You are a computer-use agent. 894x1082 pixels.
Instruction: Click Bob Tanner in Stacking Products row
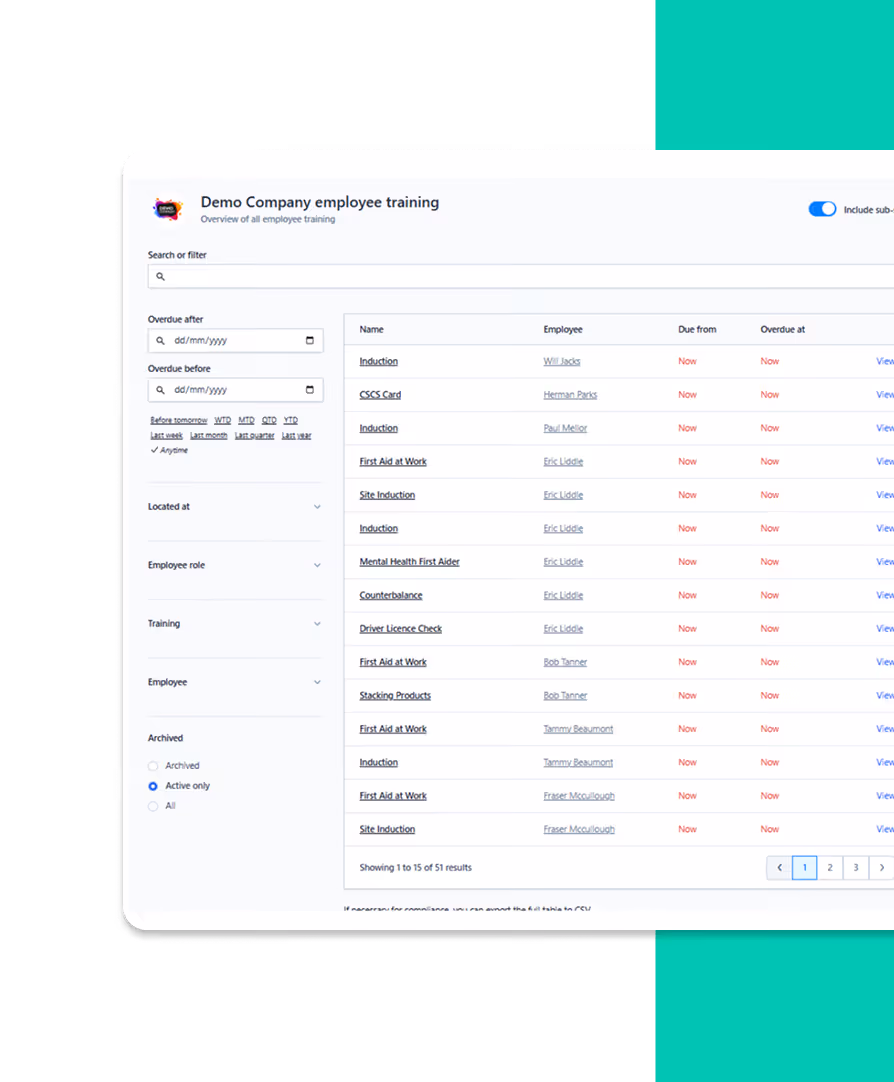565,696
